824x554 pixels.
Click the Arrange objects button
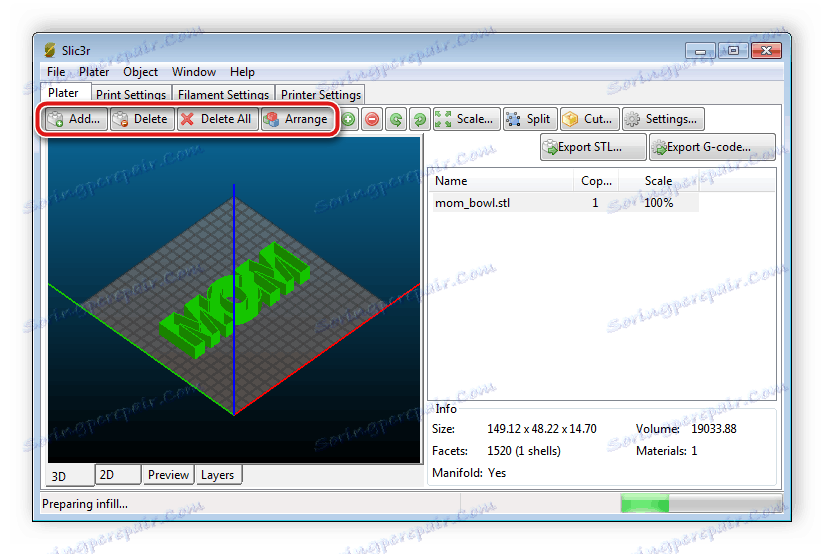click(296, 119)
